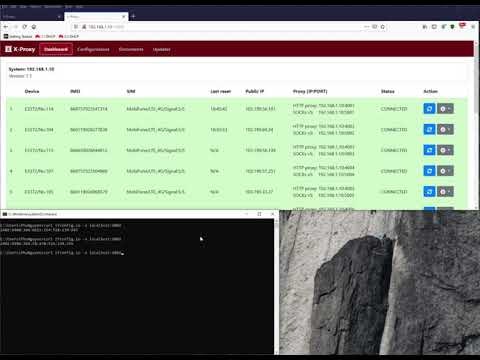This screenshot has height=360, width=480.
Task: Switch to the Configurations tab
Action: [x=93, y=49]
